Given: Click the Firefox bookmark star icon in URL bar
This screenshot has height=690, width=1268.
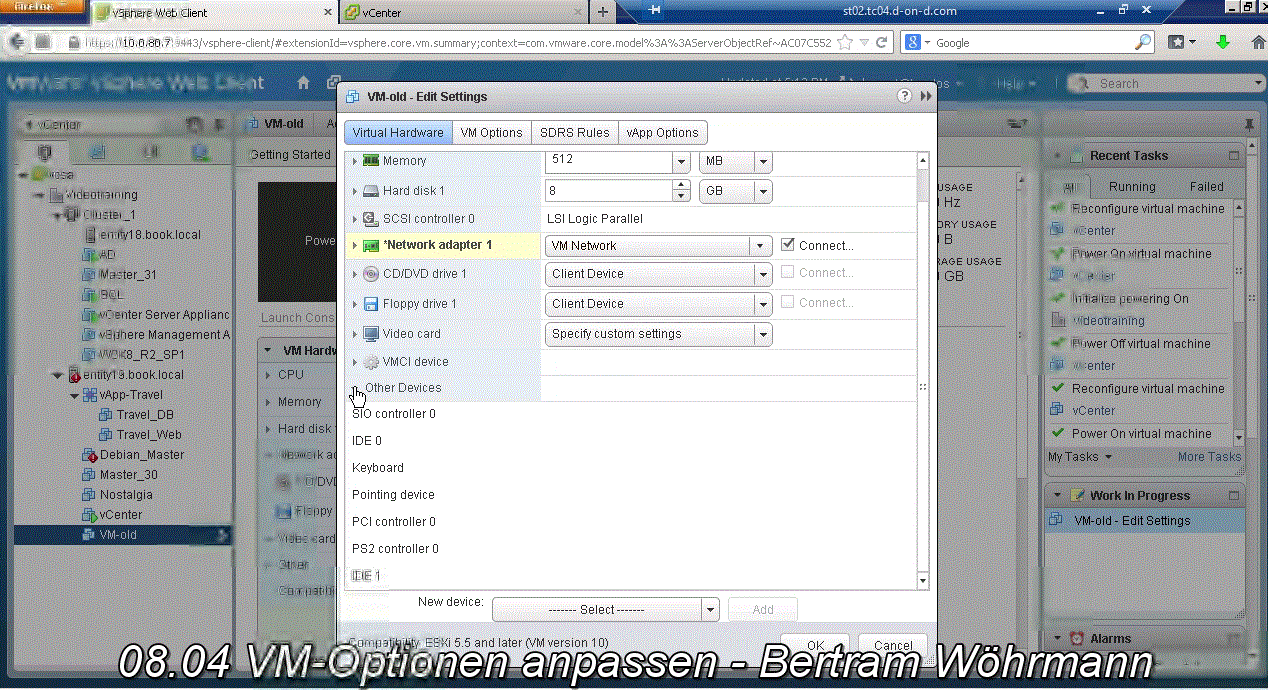Looking at the screenshot, I should [x=845, y=43].
